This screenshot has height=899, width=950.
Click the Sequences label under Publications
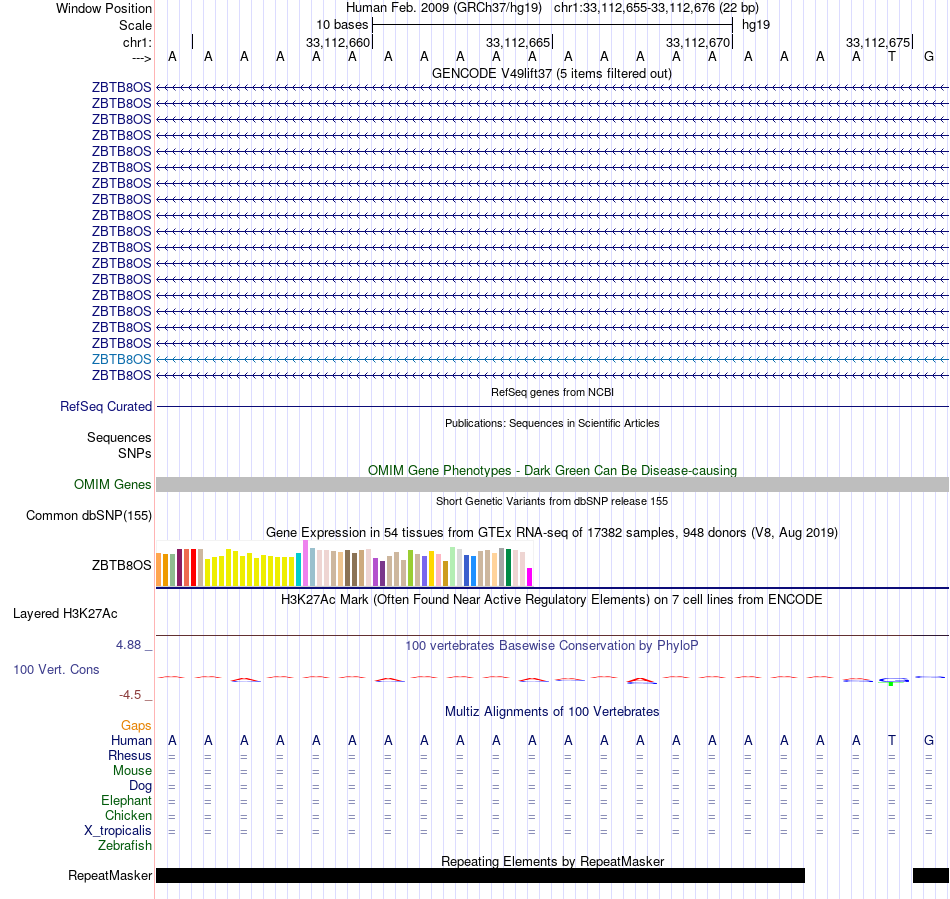(119, 437)
